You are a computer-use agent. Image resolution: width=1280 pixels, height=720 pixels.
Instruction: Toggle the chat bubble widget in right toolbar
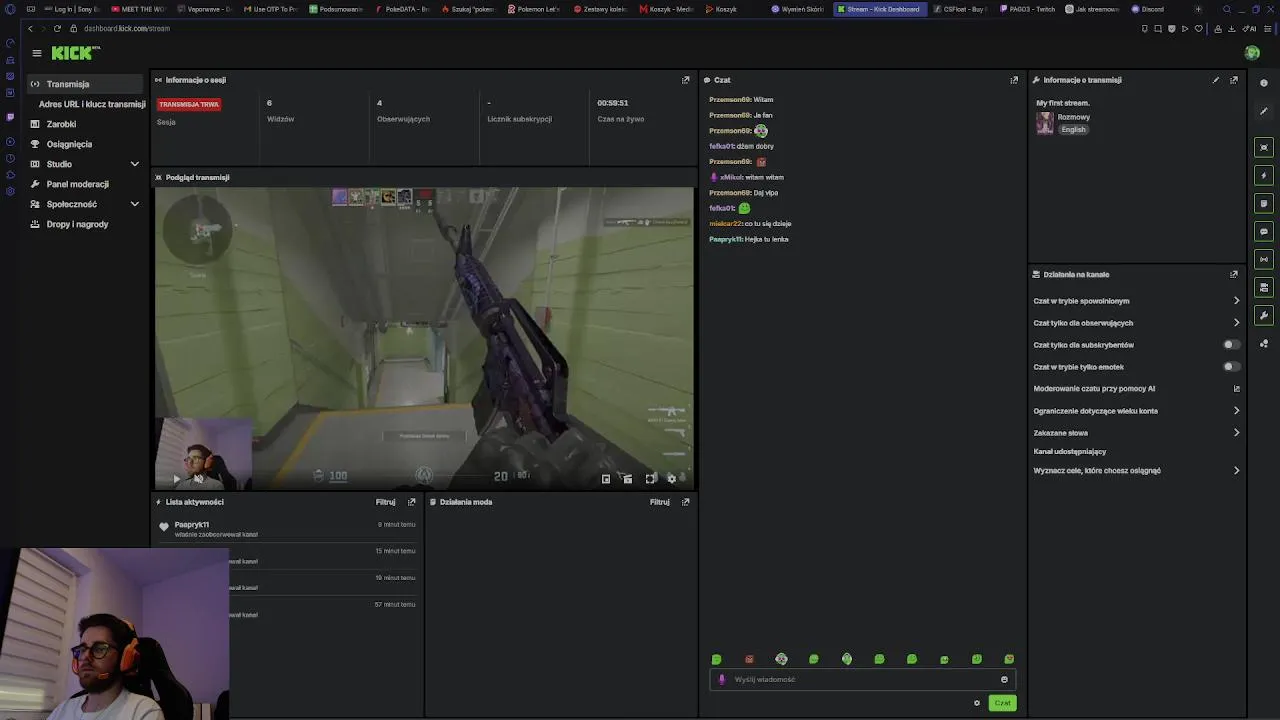click(1264, 231)
